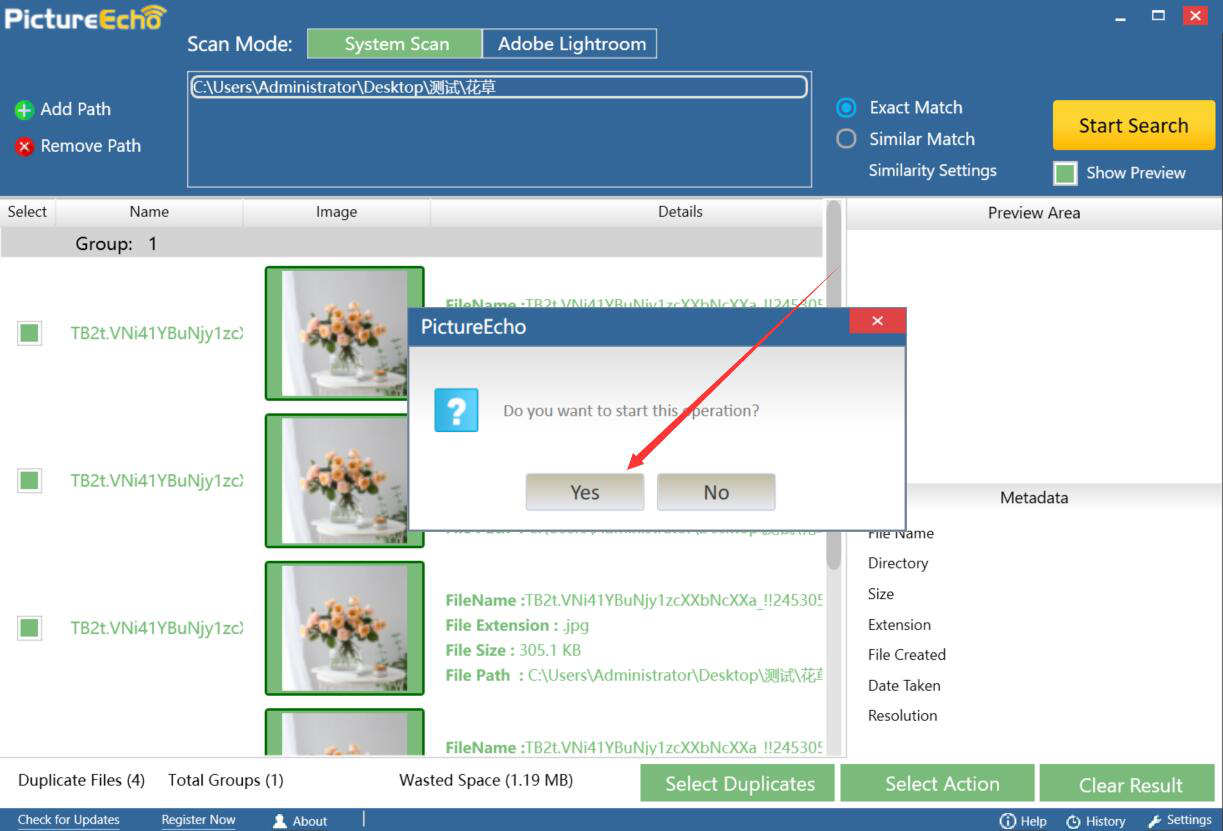Uncheck the second duplicate file checkbox
This screenshot has height=831, width=1223.
coord(29,481)
